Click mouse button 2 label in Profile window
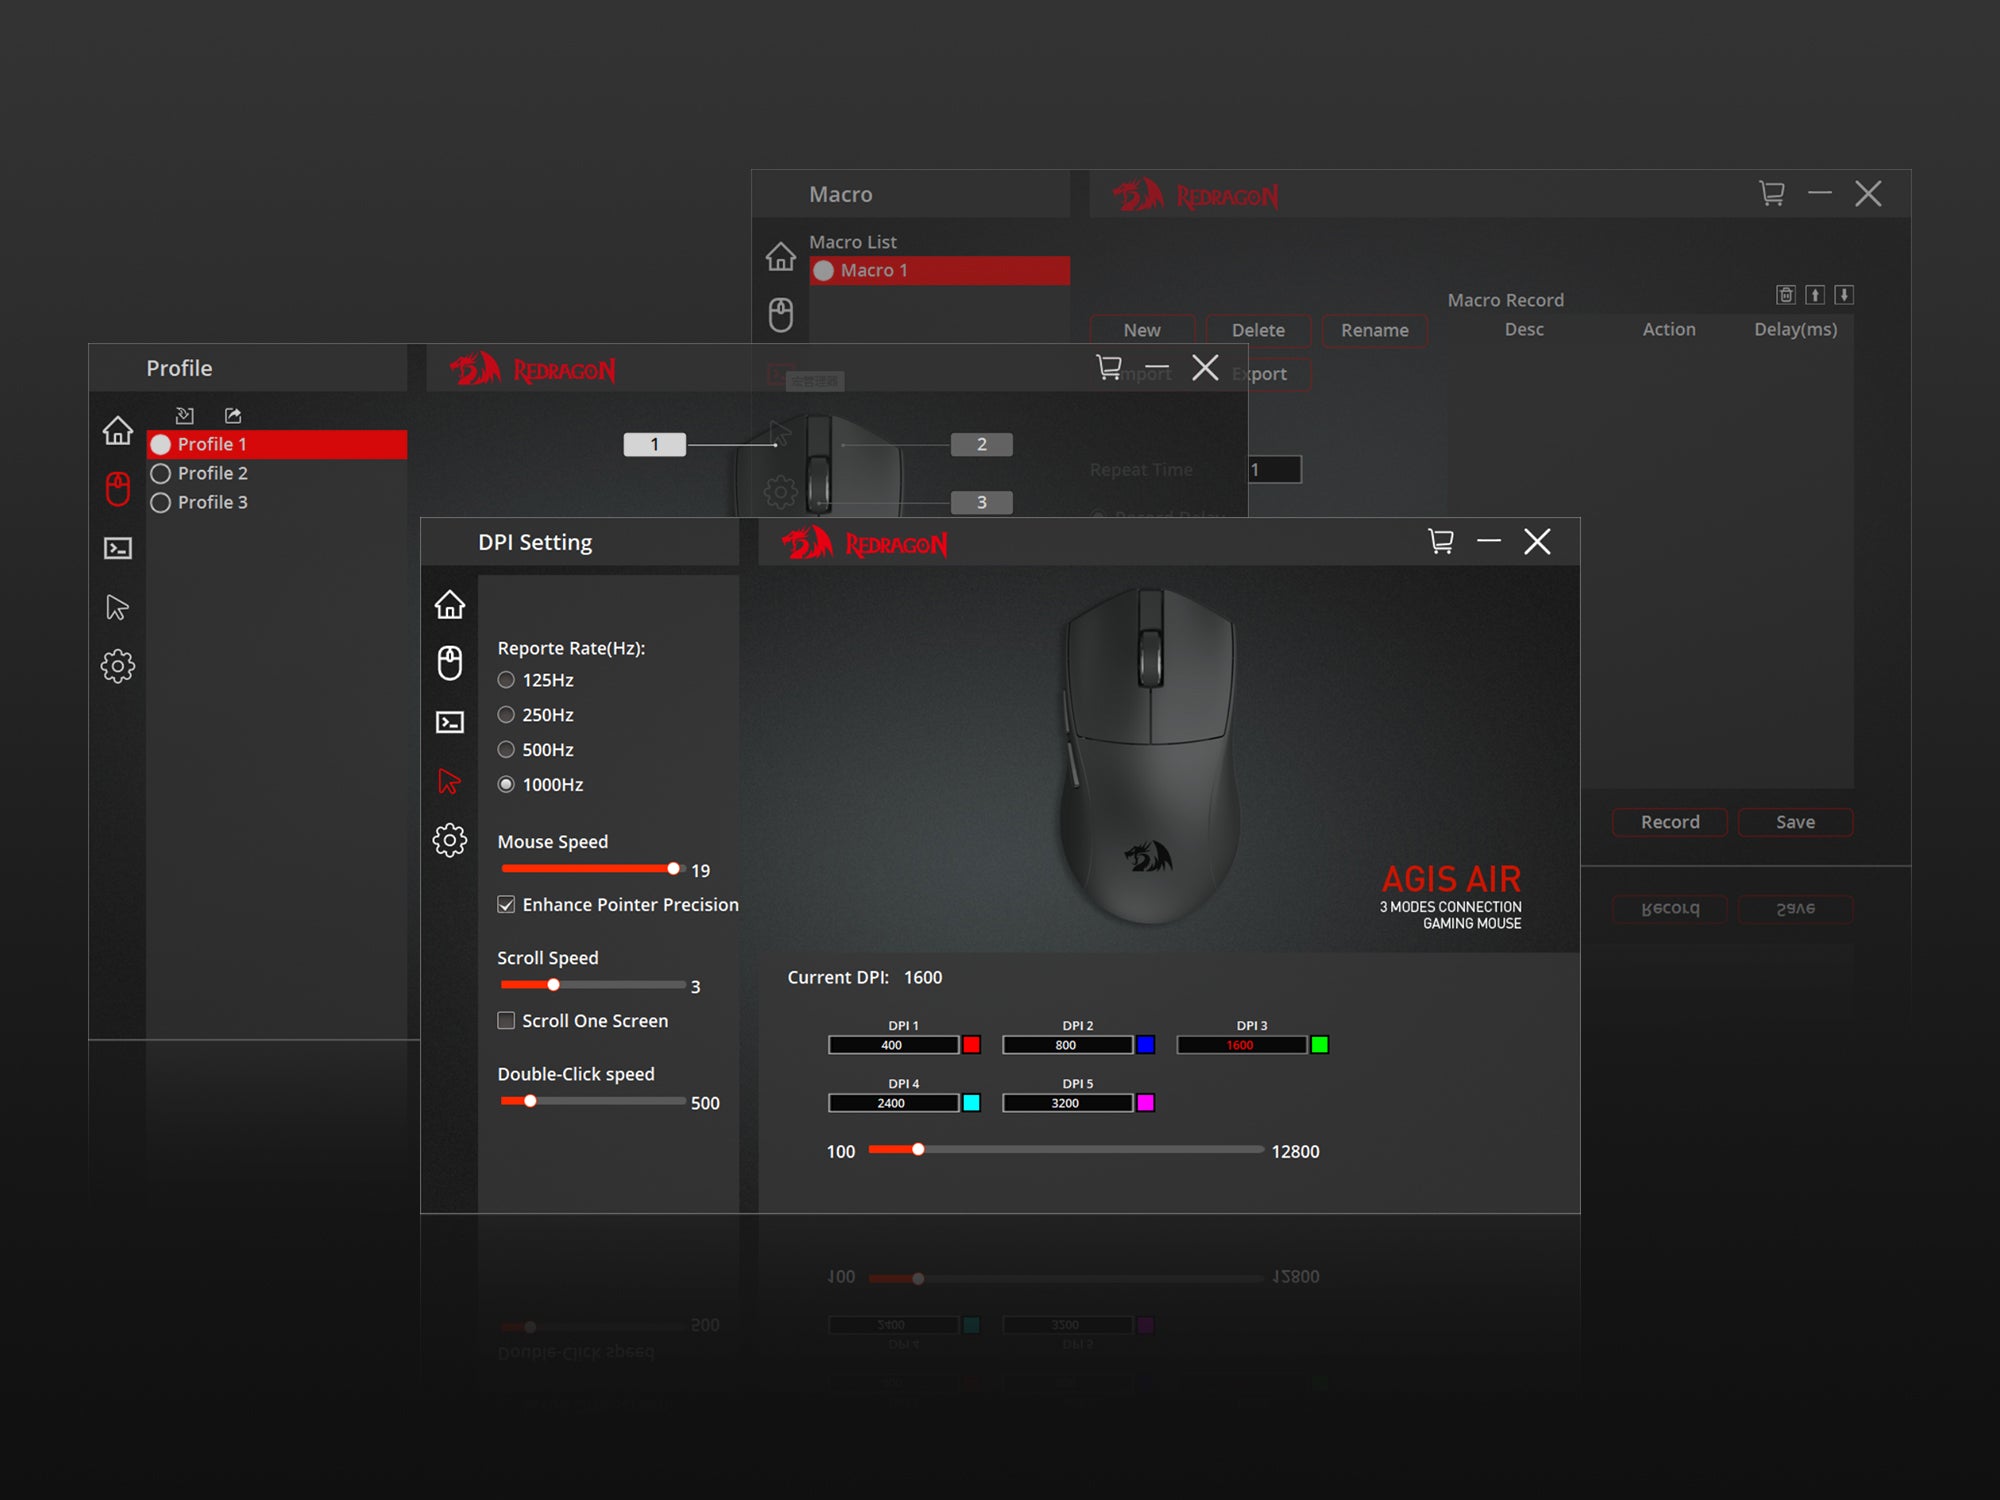This screenshot has width=2000, height=1500. pos(982,444)
